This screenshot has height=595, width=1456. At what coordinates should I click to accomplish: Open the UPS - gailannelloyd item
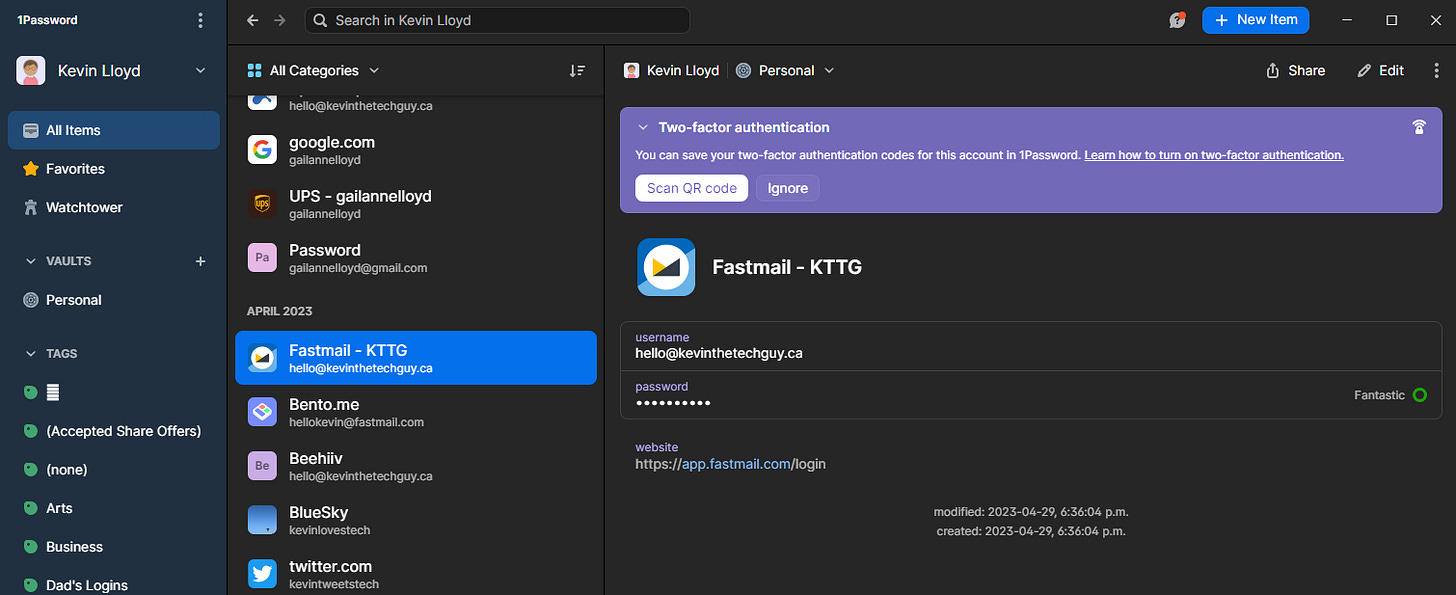[x=416, y=204]
